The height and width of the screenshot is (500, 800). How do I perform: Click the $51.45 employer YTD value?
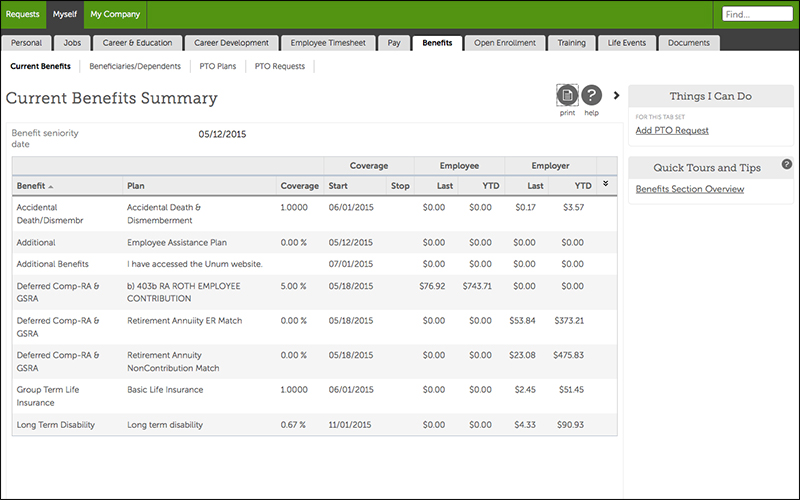click(571, 390)
